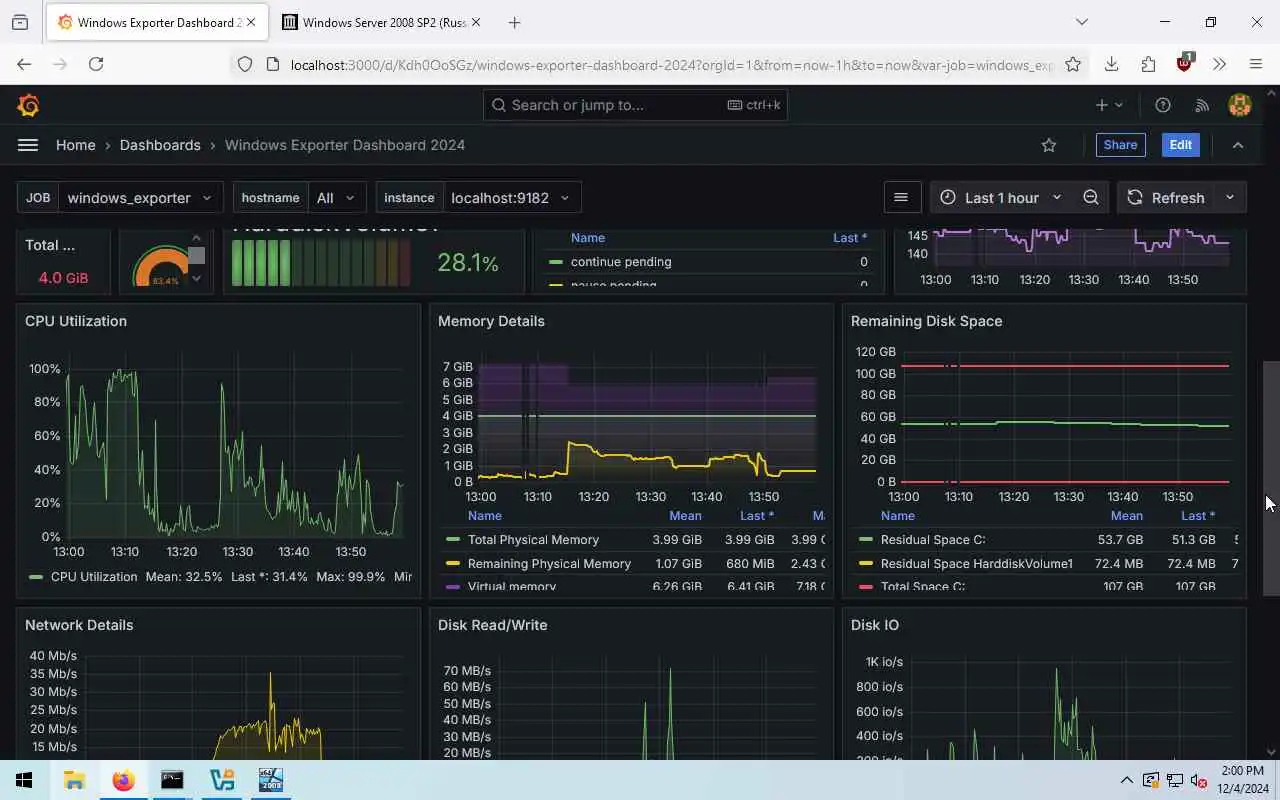Open the hamburger navigation menu
The height and width of the screenshot is (800, 1280).
(x=28, y=145)
